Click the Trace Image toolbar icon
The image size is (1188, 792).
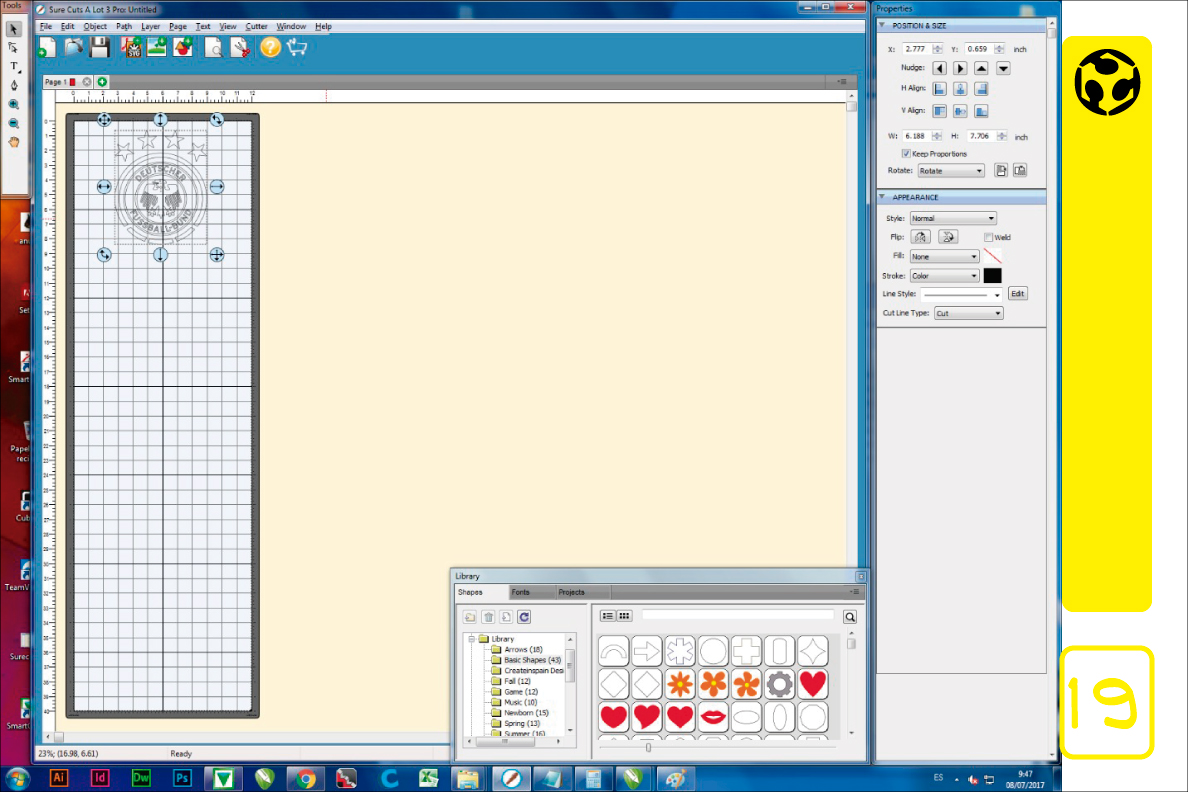click(x=183, y=48)
